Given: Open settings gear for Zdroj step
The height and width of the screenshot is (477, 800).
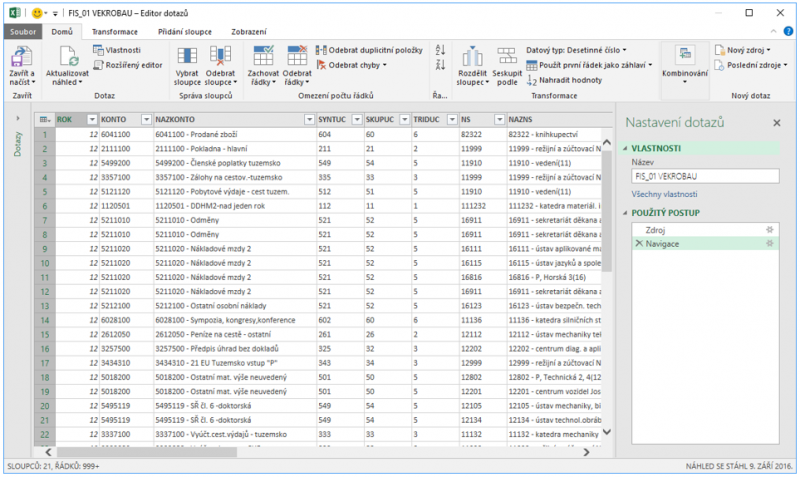Looking at the screenshot, I should point(769,229).
